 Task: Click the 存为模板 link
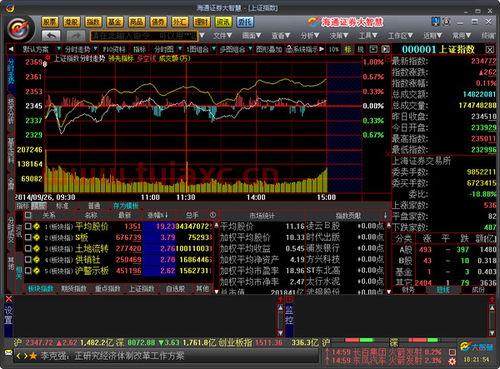126,206
